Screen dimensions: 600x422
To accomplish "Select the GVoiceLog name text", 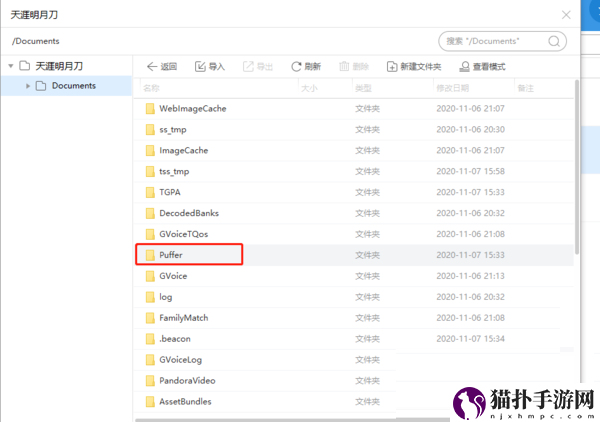I will [181, 360].
